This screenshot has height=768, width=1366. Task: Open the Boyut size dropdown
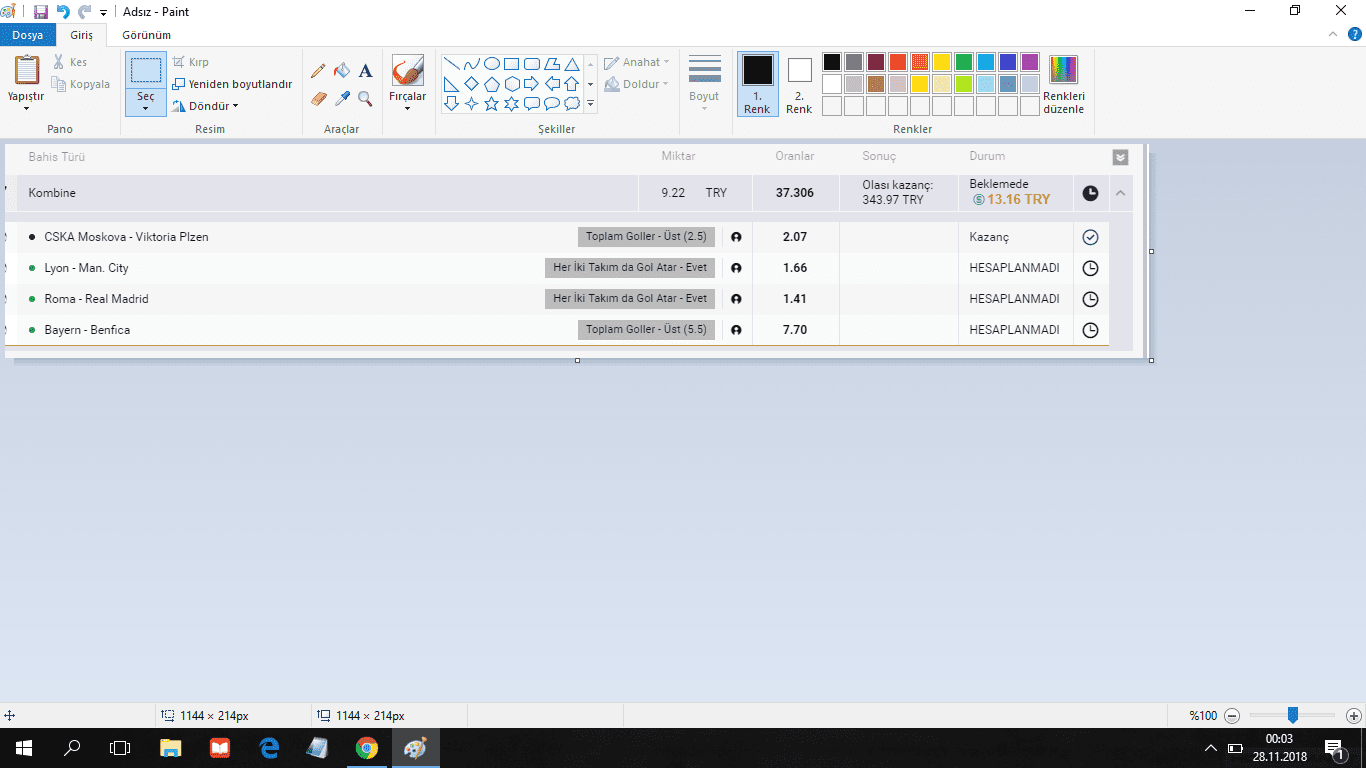tap(704, 85)
